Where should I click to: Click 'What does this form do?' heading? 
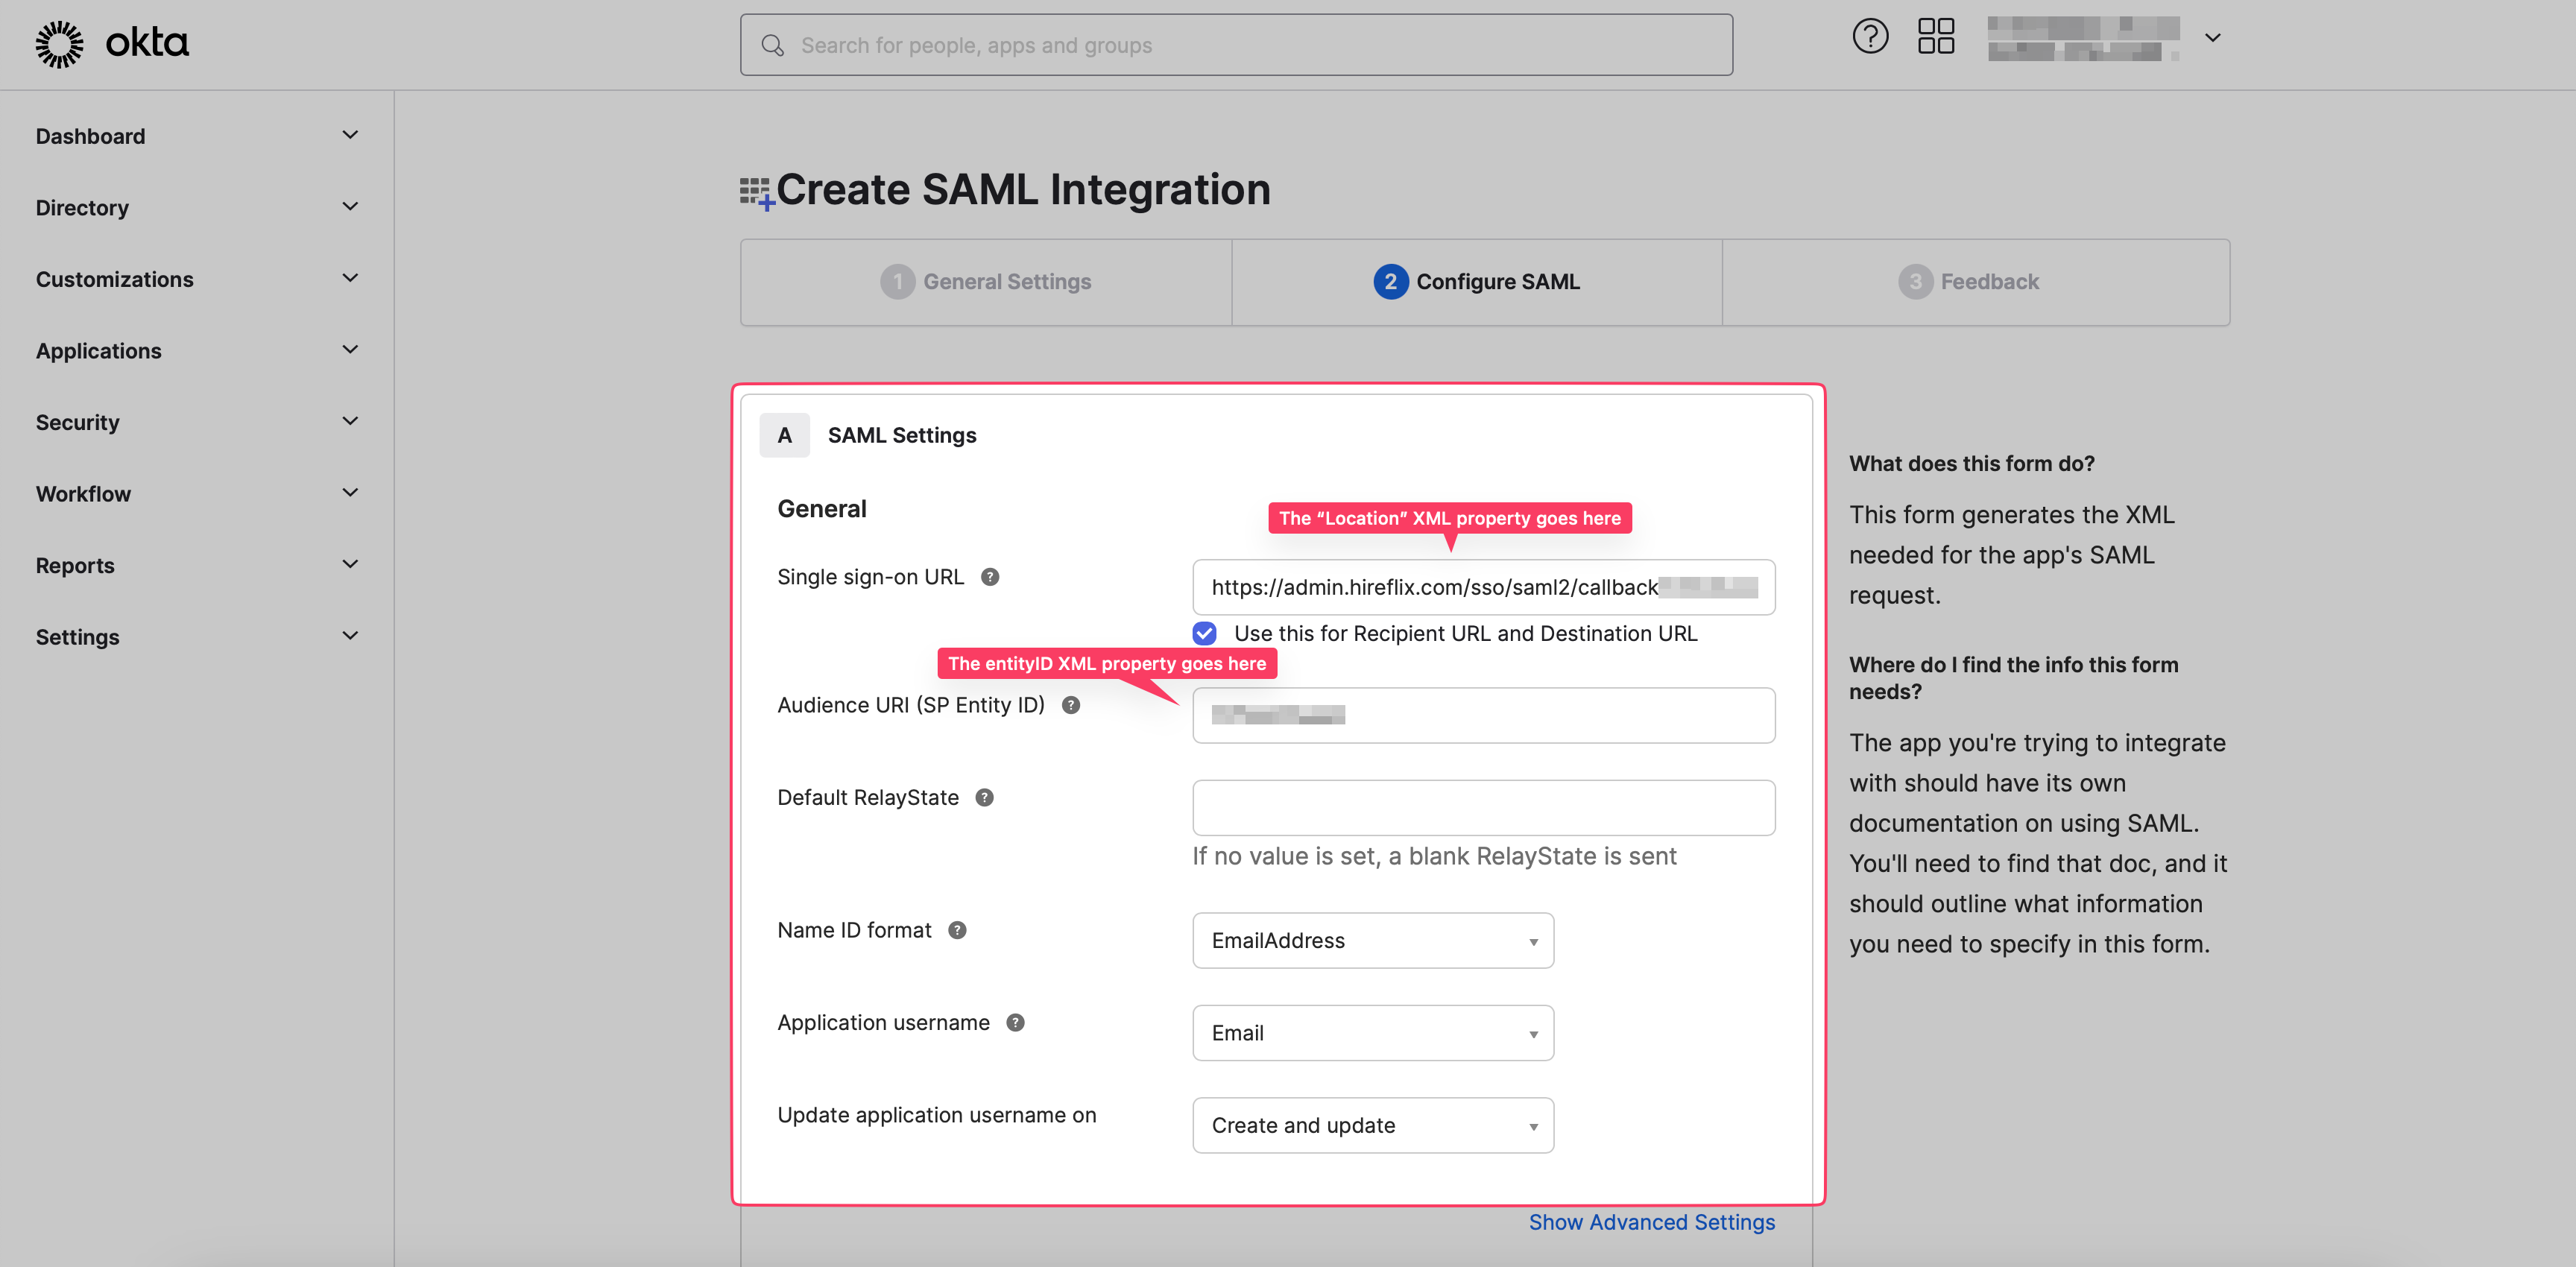coord(1971,464)
